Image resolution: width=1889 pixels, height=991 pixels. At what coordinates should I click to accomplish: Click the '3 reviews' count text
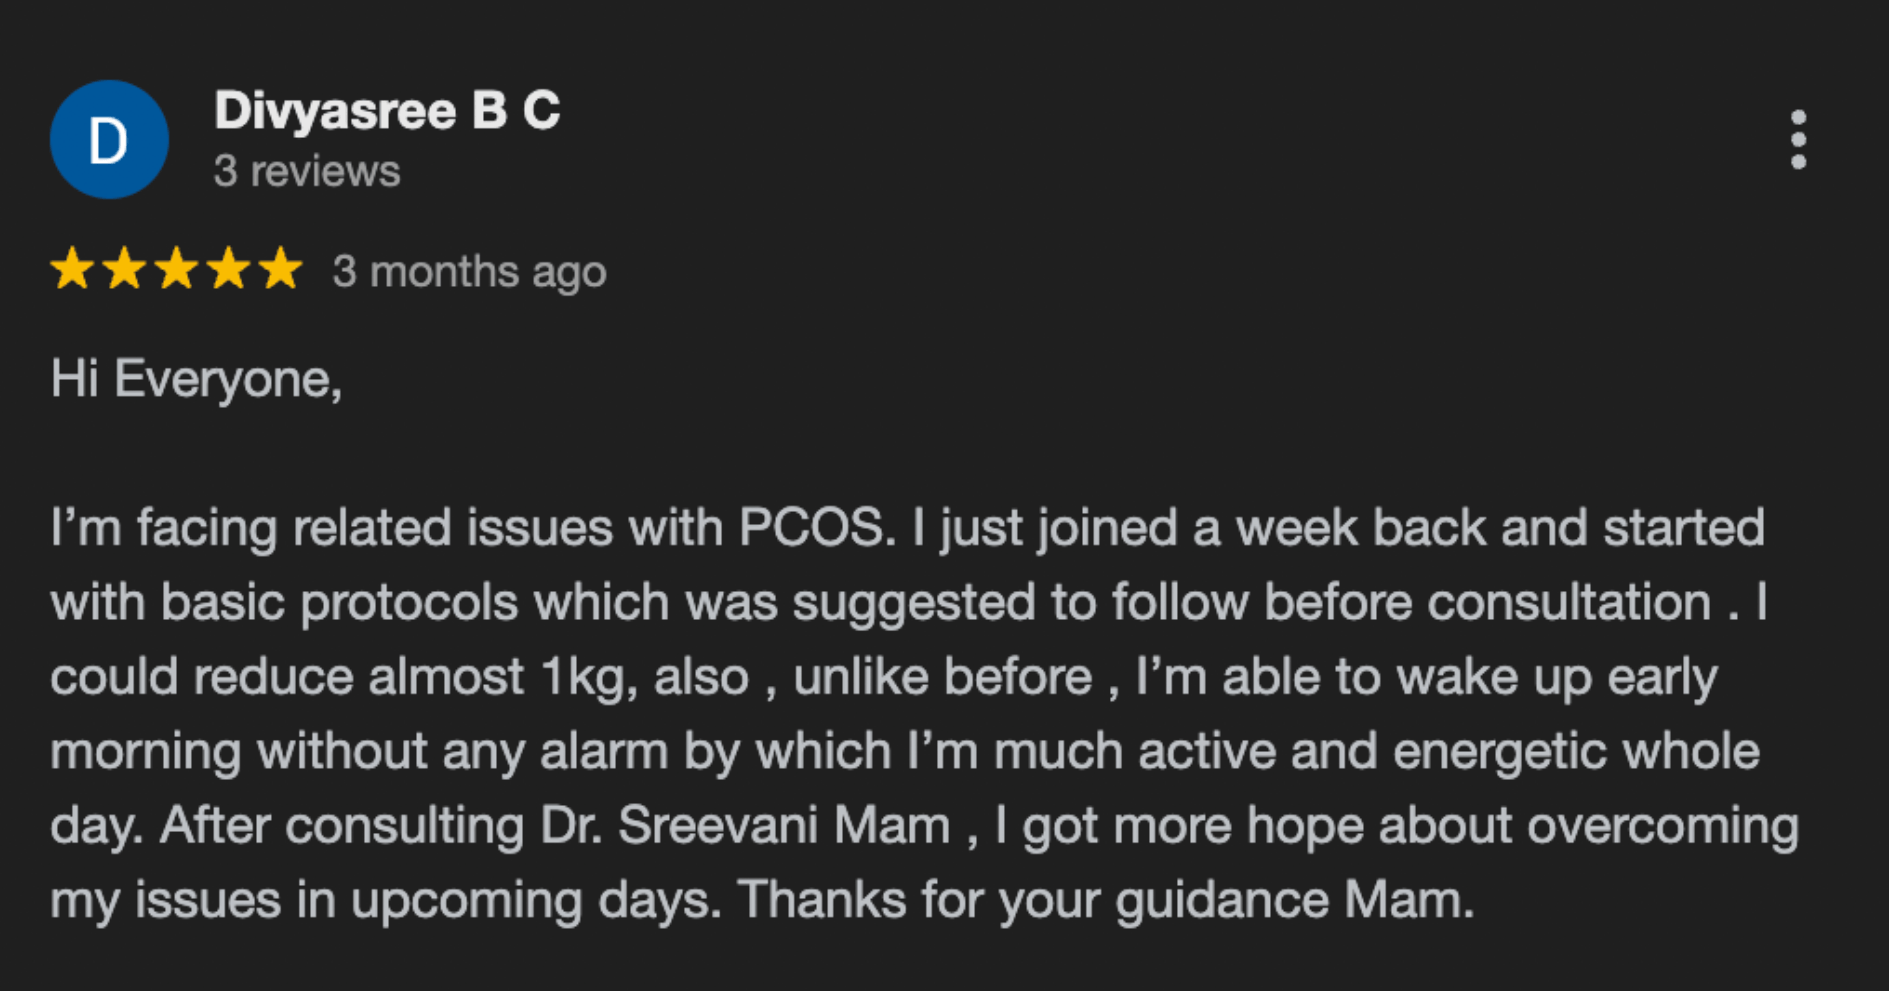click(x=306, y=172)
